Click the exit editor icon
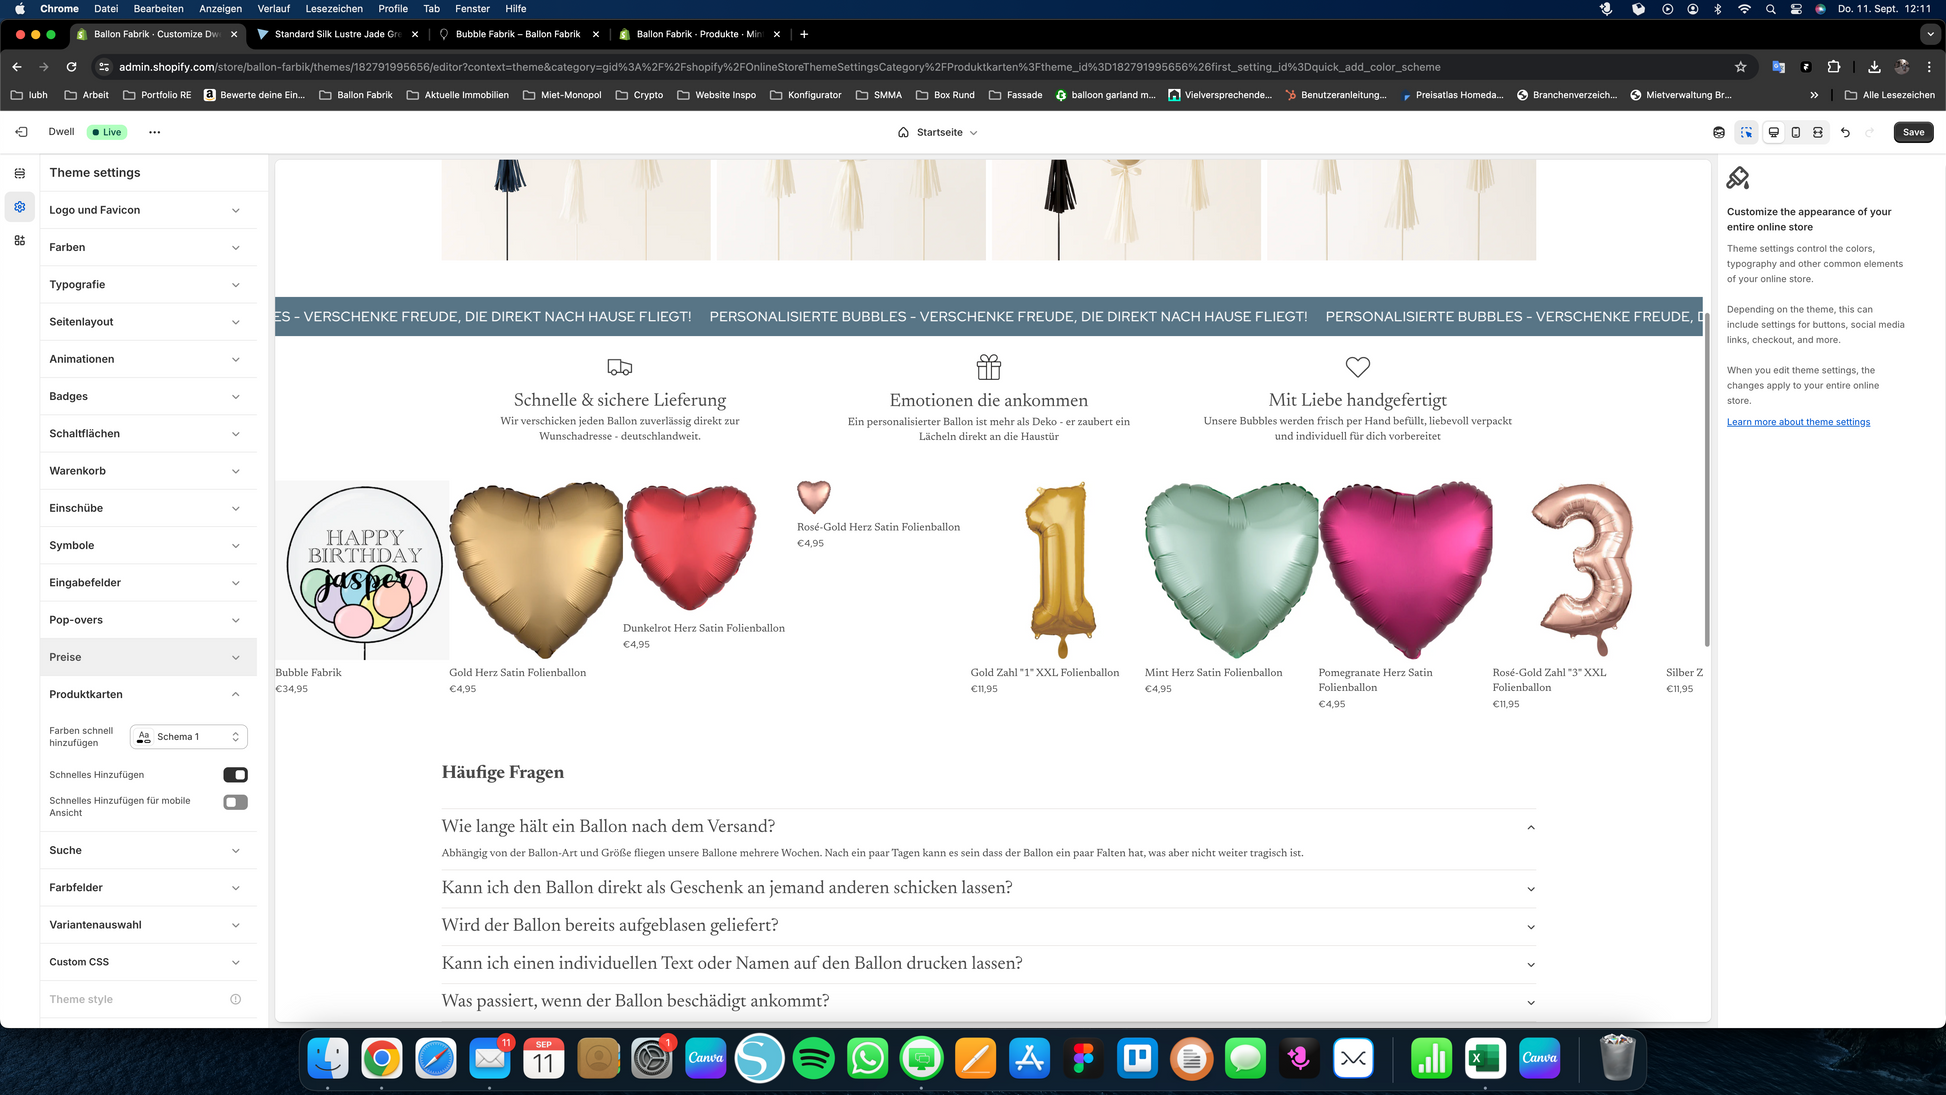1946x1095 pixels. 21,132
